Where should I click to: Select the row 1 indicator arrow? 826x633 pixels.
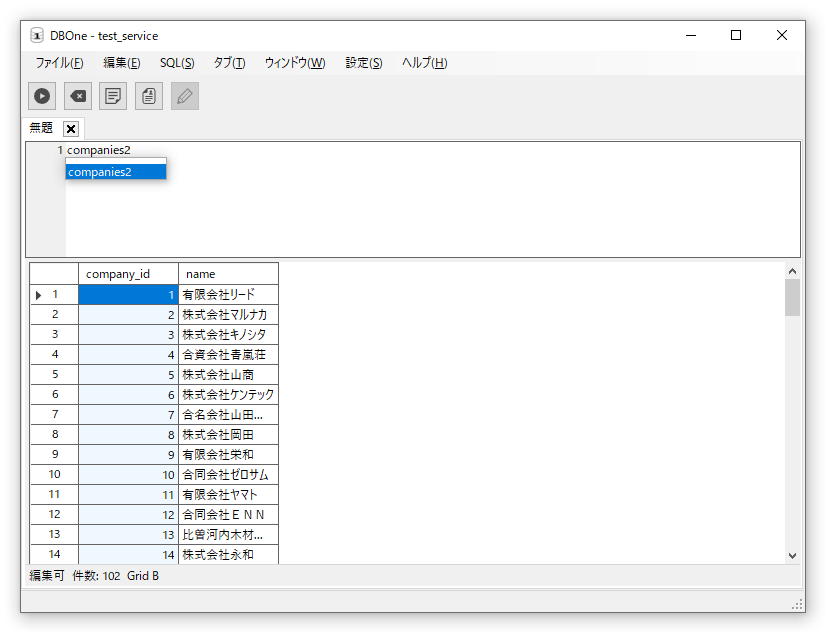[39, 295]
